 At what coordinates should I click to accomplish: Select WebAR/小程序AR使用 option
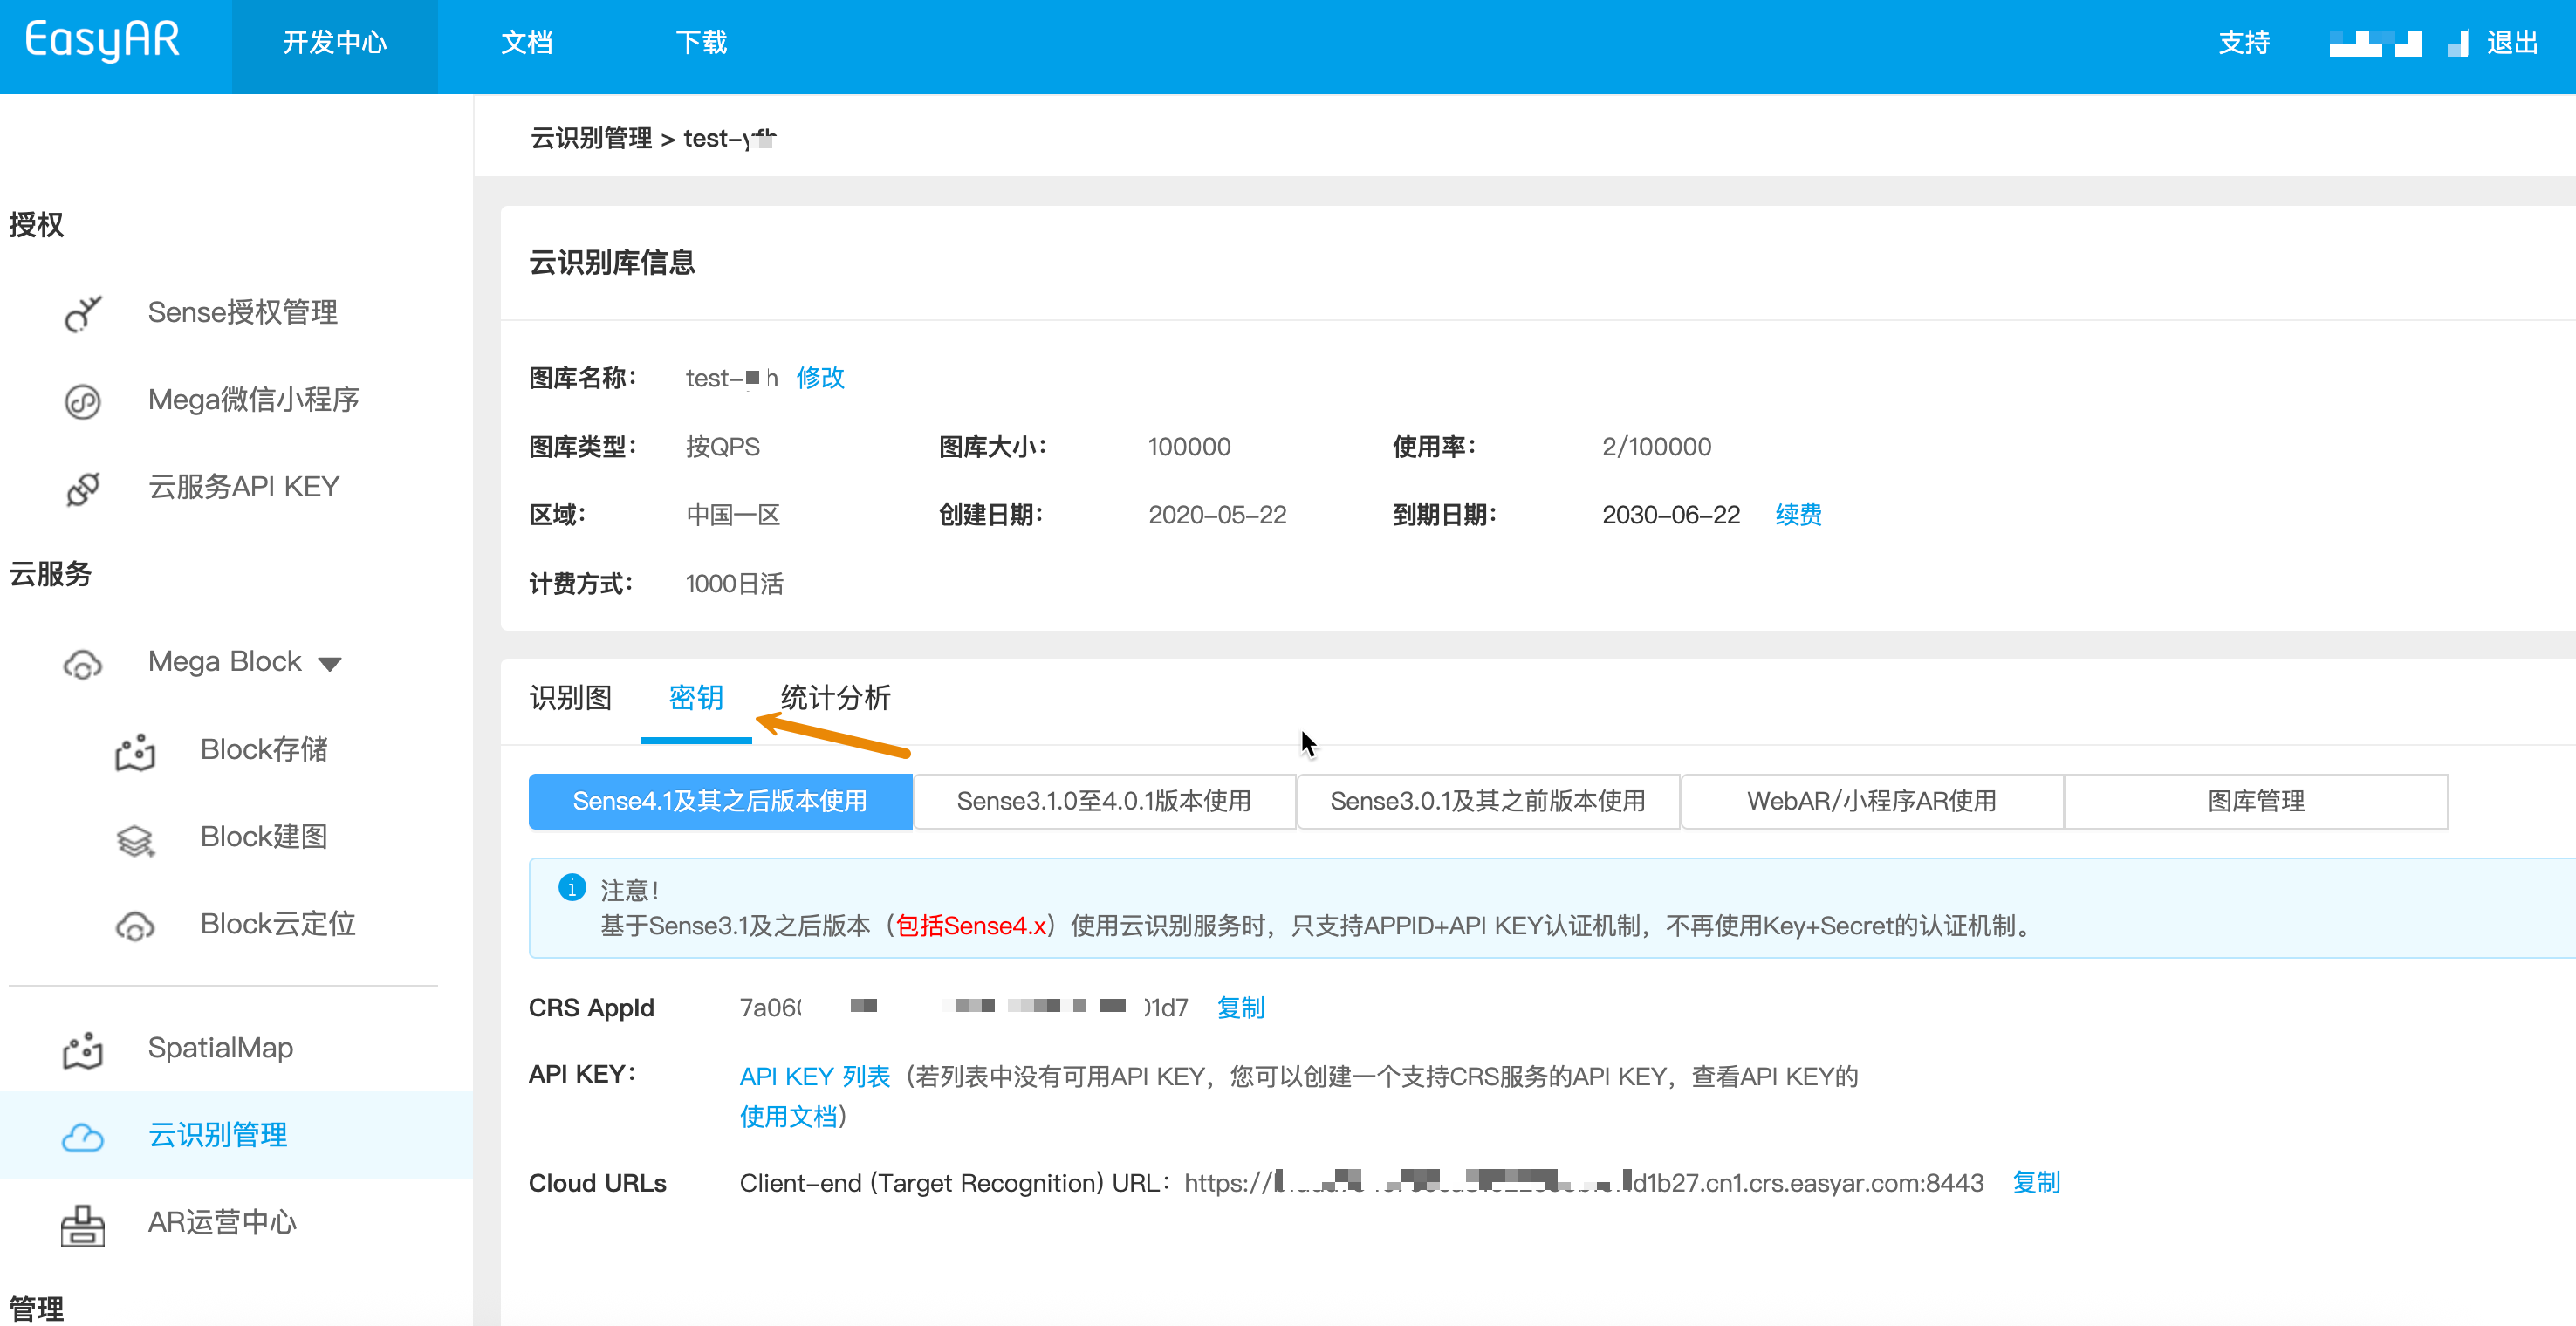tap(1871, 801)
